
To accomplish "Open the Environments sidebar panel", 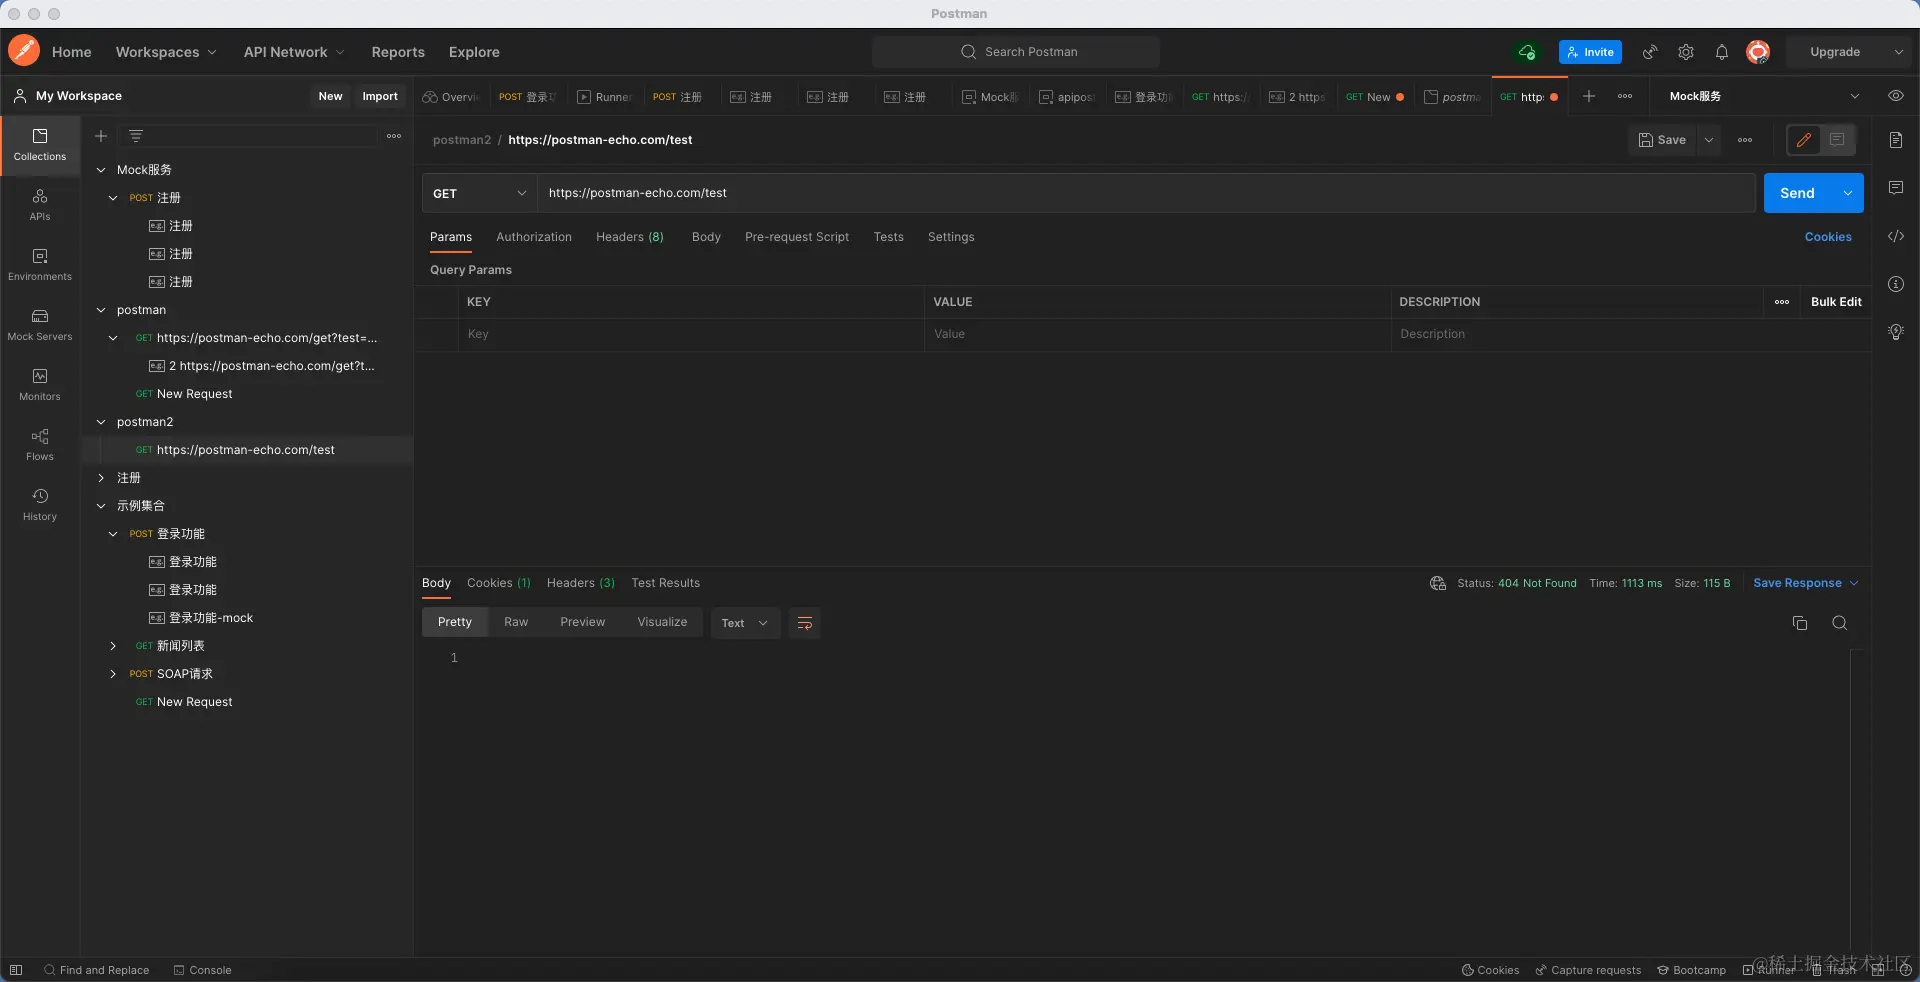I will (40, 265).
